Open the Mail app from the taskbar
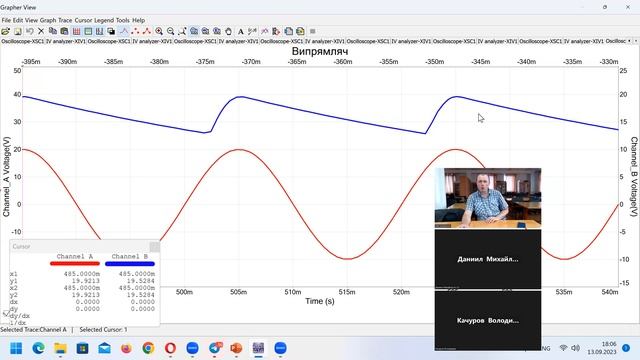 104,348
